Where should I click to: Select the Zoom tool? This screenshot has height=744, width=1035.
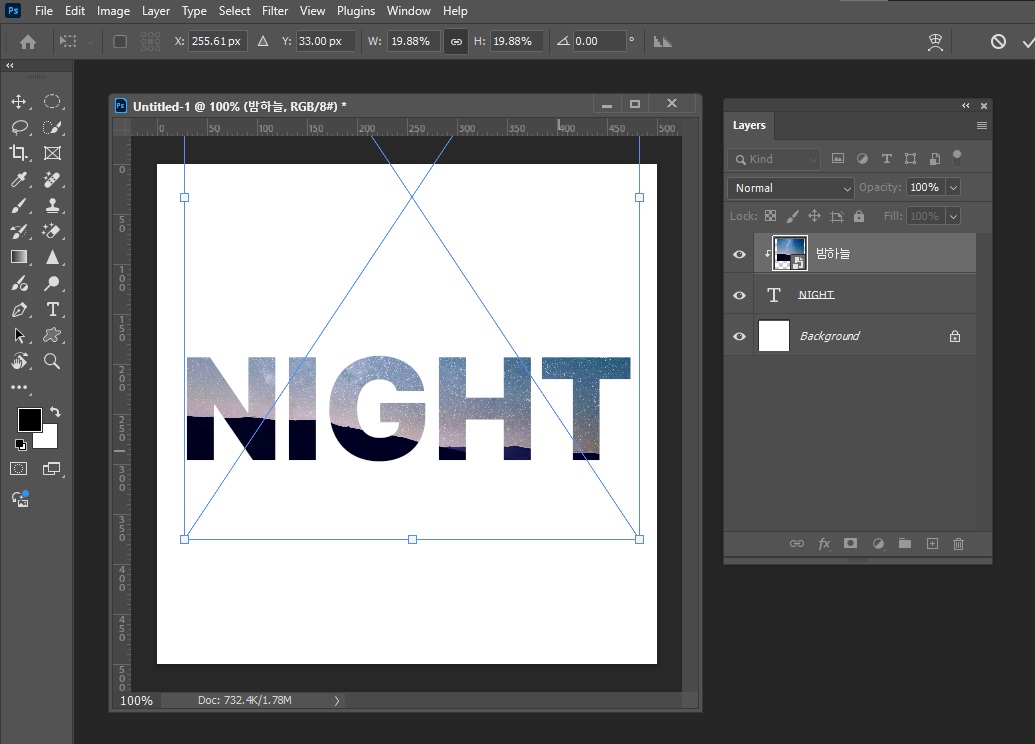pos(52,361)
